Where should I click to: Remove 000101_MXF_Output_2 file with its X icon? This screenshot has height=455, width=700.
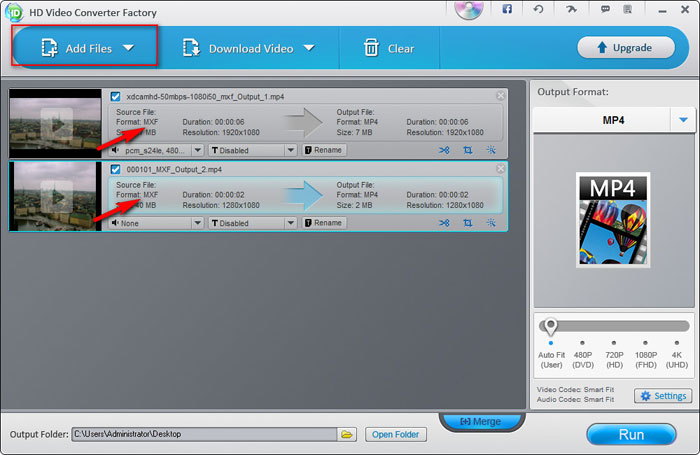[500, 168]
